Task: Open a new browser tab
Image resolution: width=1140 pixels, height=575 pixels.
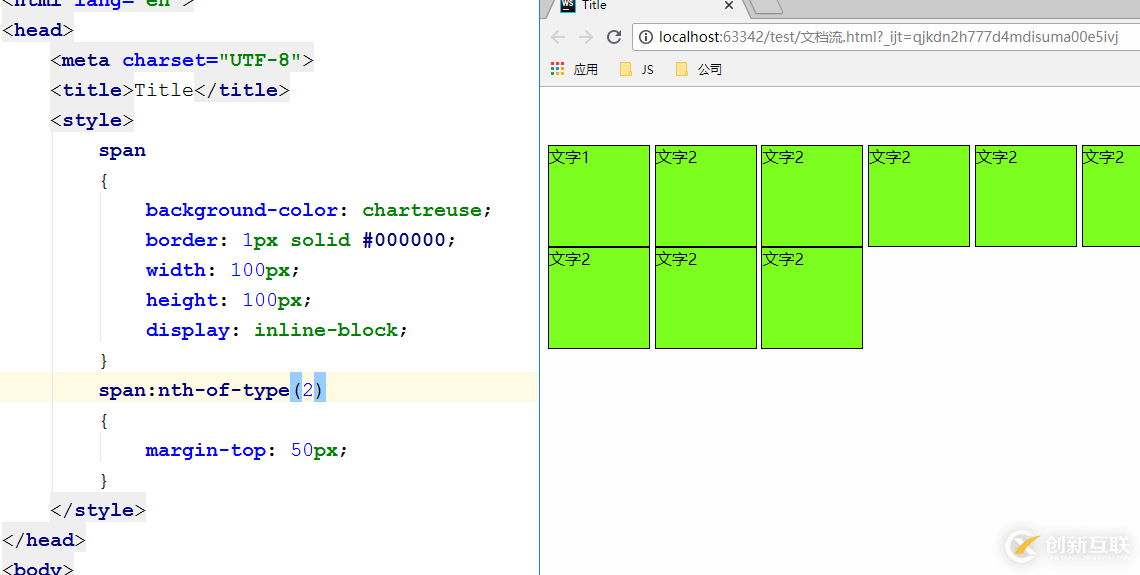Action: [765, 6]
